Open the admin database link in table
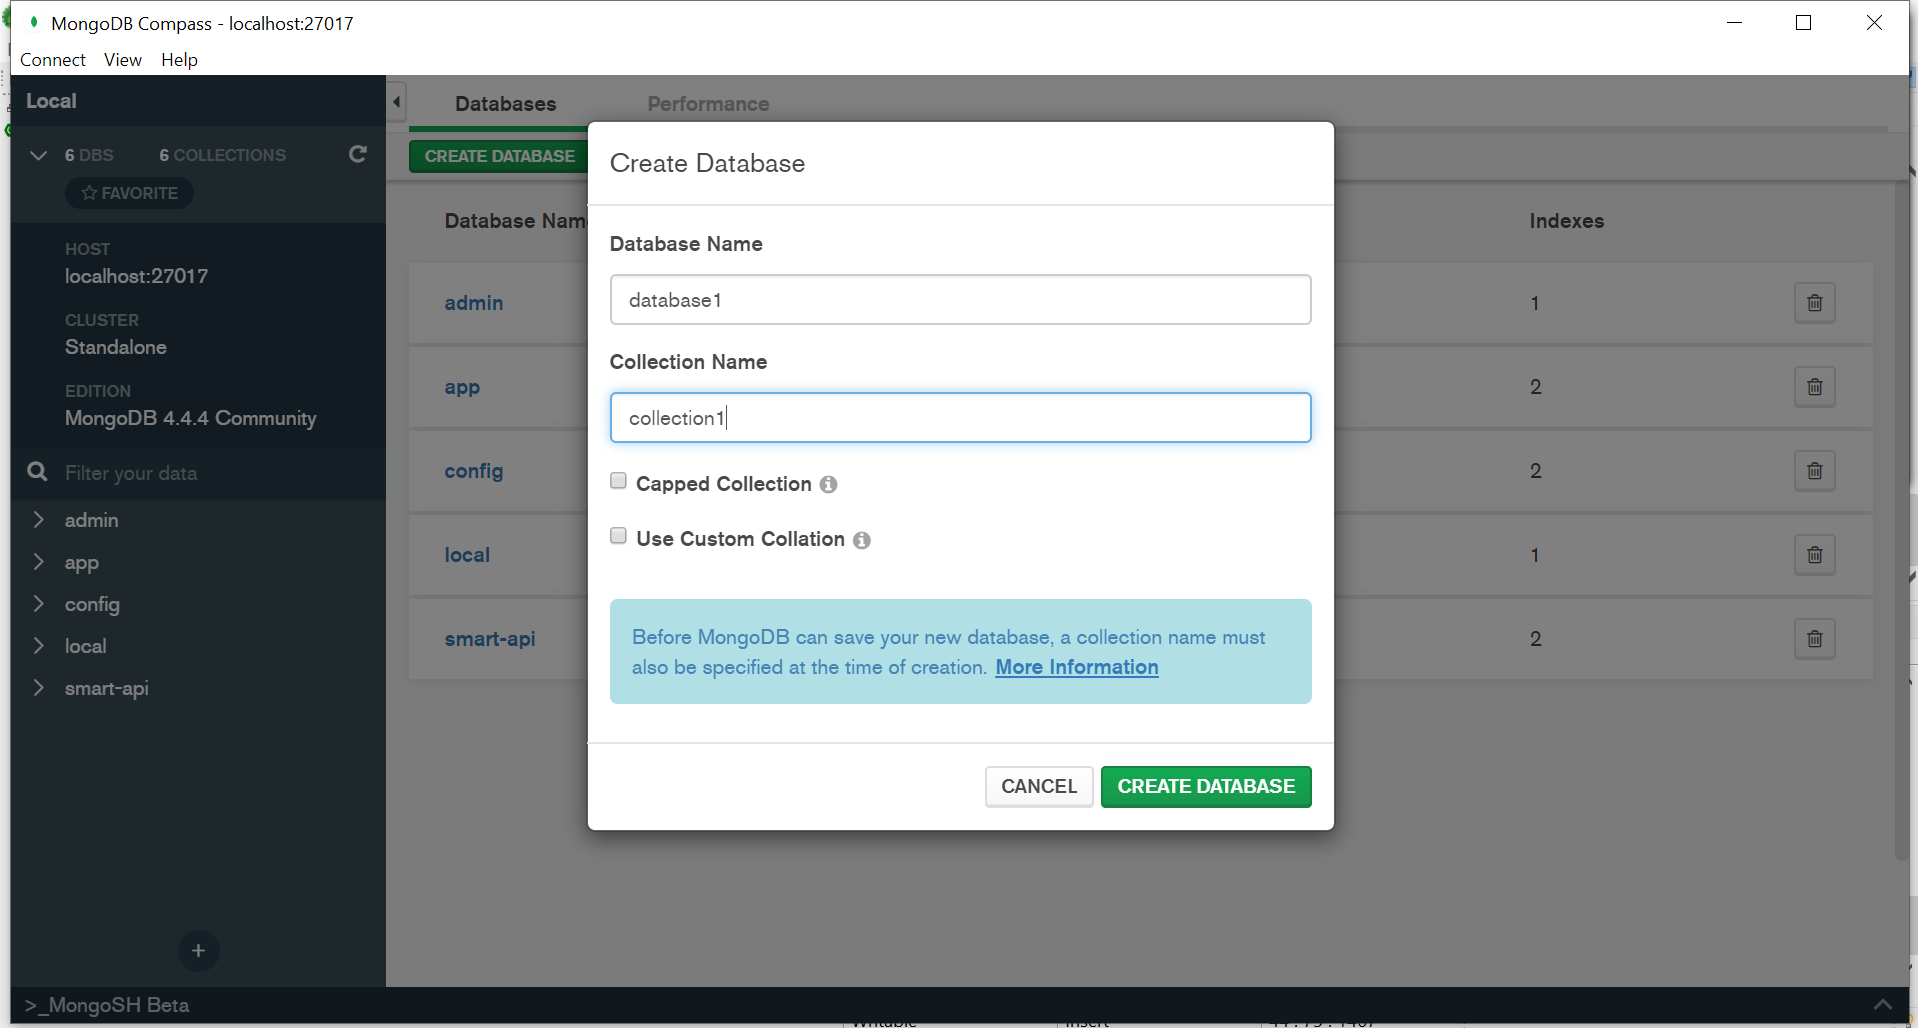The image size is (1918, 1028). (x=474, y=303)
